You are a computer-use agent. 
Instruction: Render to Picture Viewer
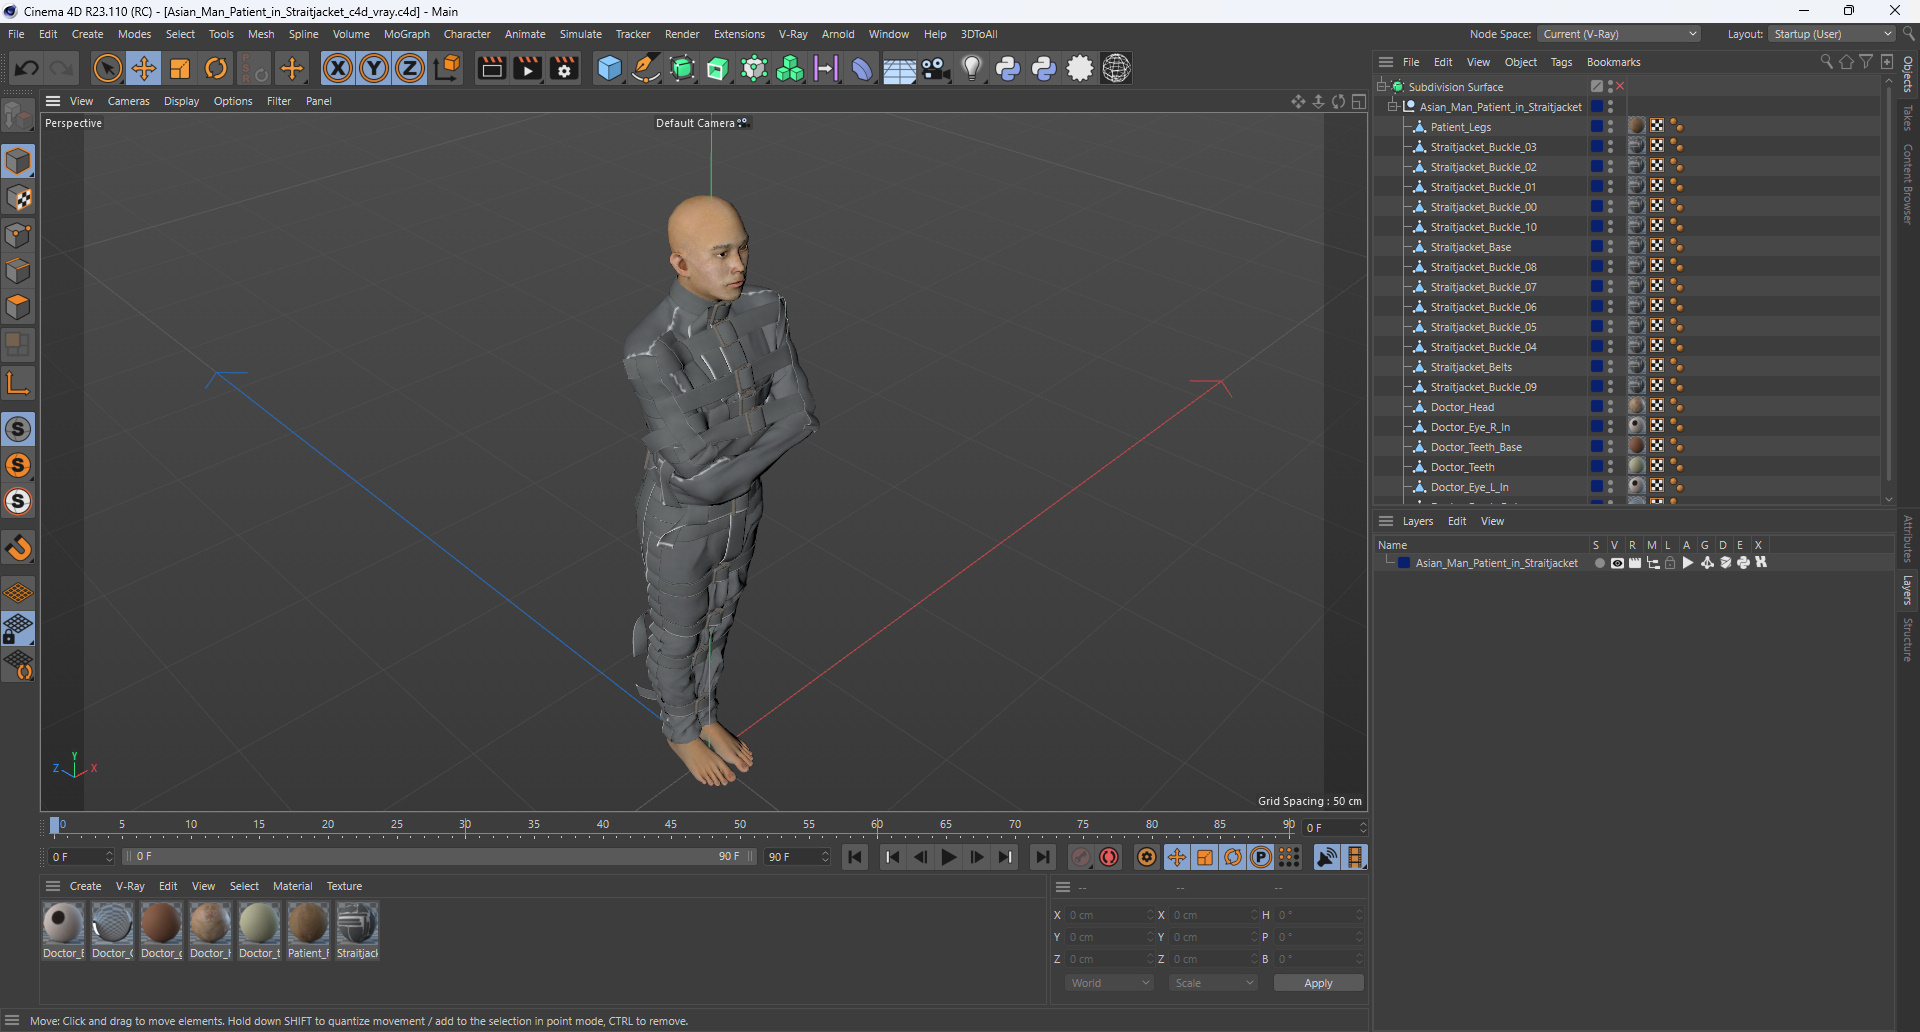pyautogui.click(x=527, y=68)
